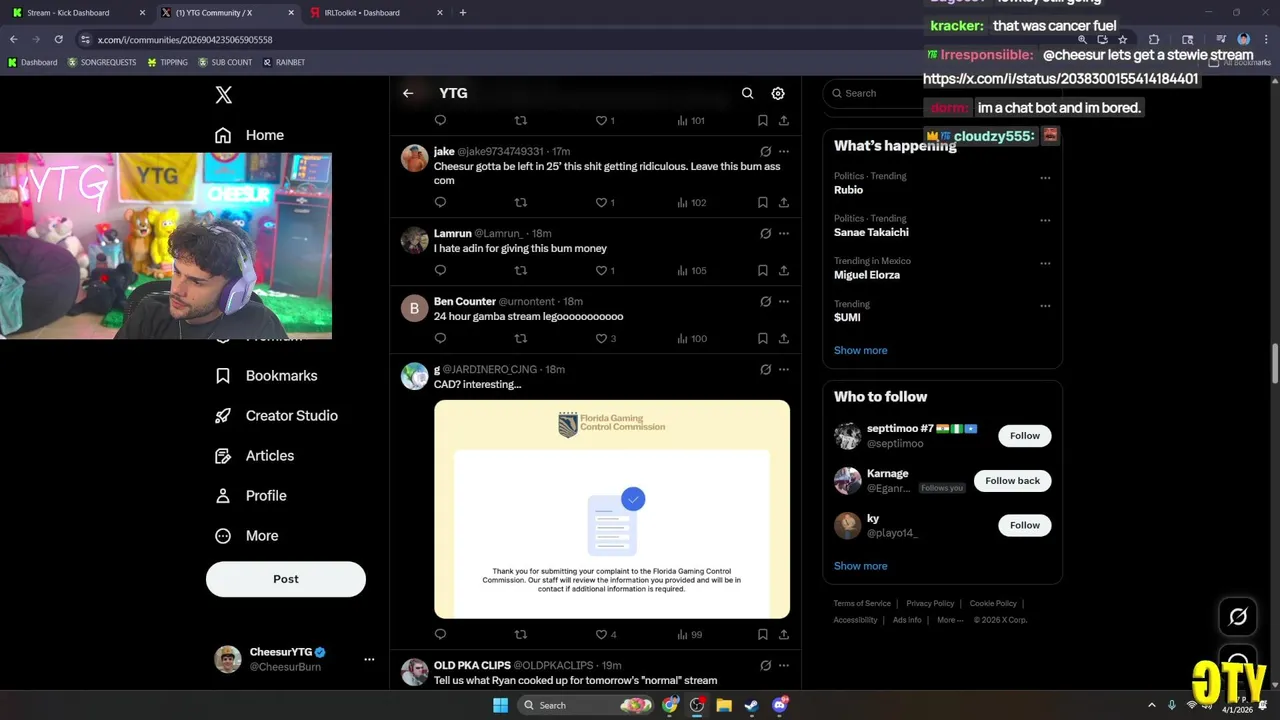This screenshot has height=720, width=1280.
Task: Show more trends under What's happening
Action: pos(860,351)
